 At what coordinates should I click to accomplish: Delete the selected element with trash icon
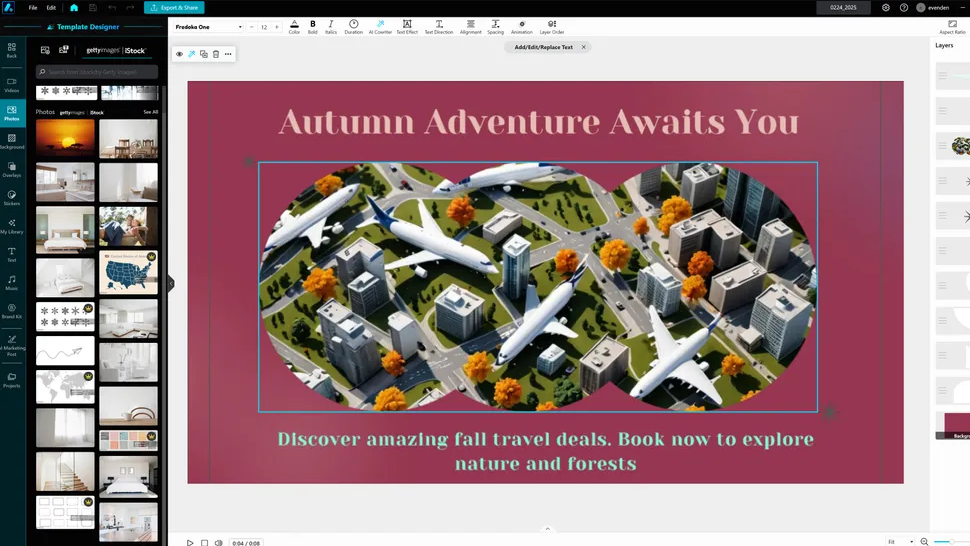pyautogui.click(x=216, y=54)
